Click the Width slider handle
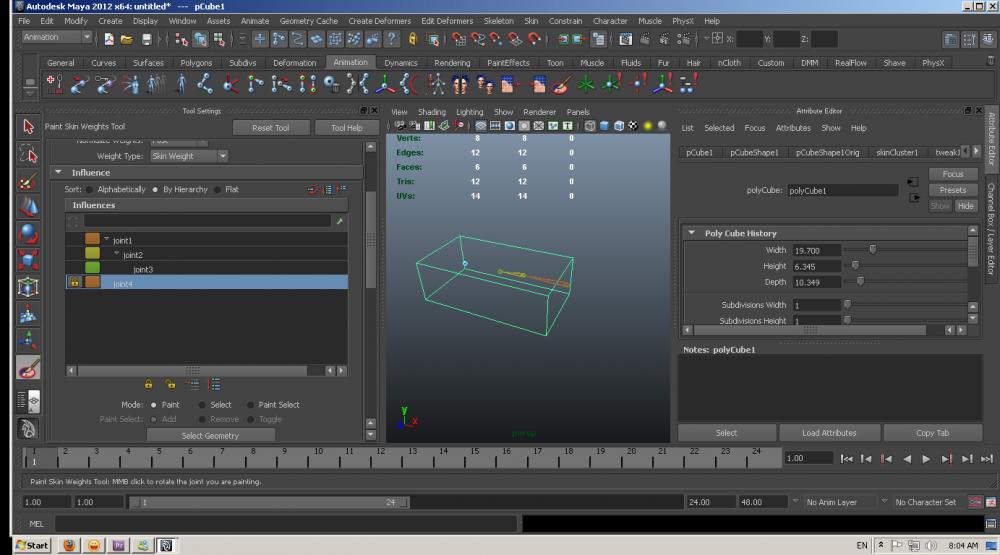This screenshot has height=555, width=1000. (872, 250)
